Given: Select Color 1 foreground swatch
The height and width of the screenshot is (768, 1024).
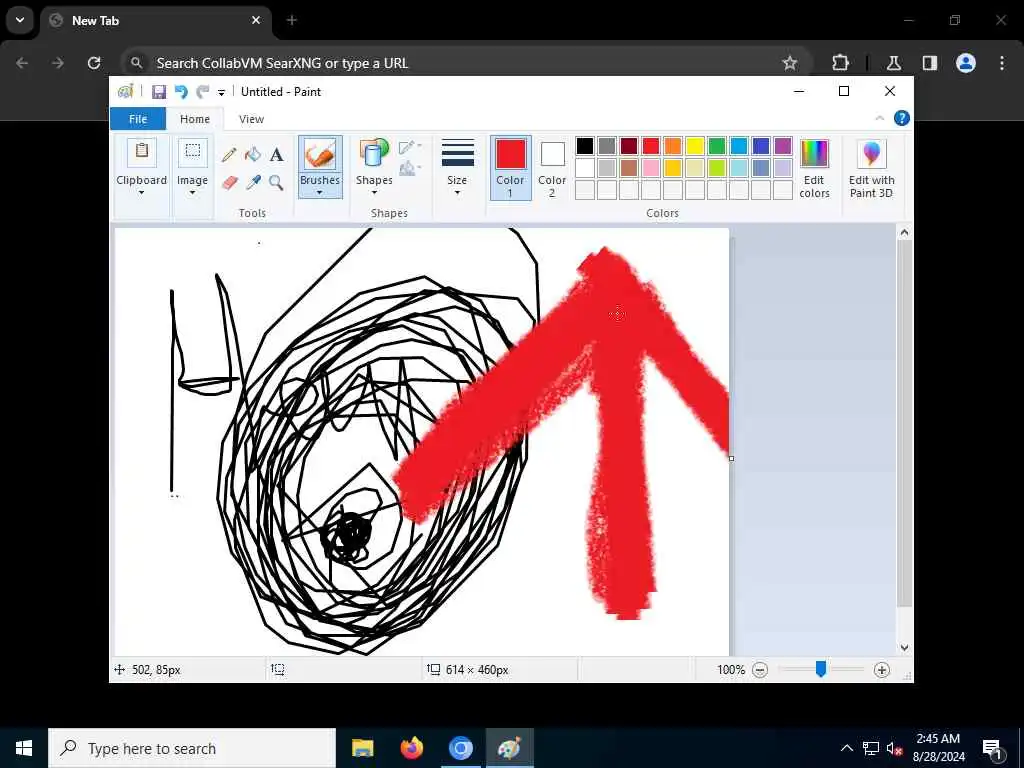Looking at the screenshot, I should (x=510, y=167).
